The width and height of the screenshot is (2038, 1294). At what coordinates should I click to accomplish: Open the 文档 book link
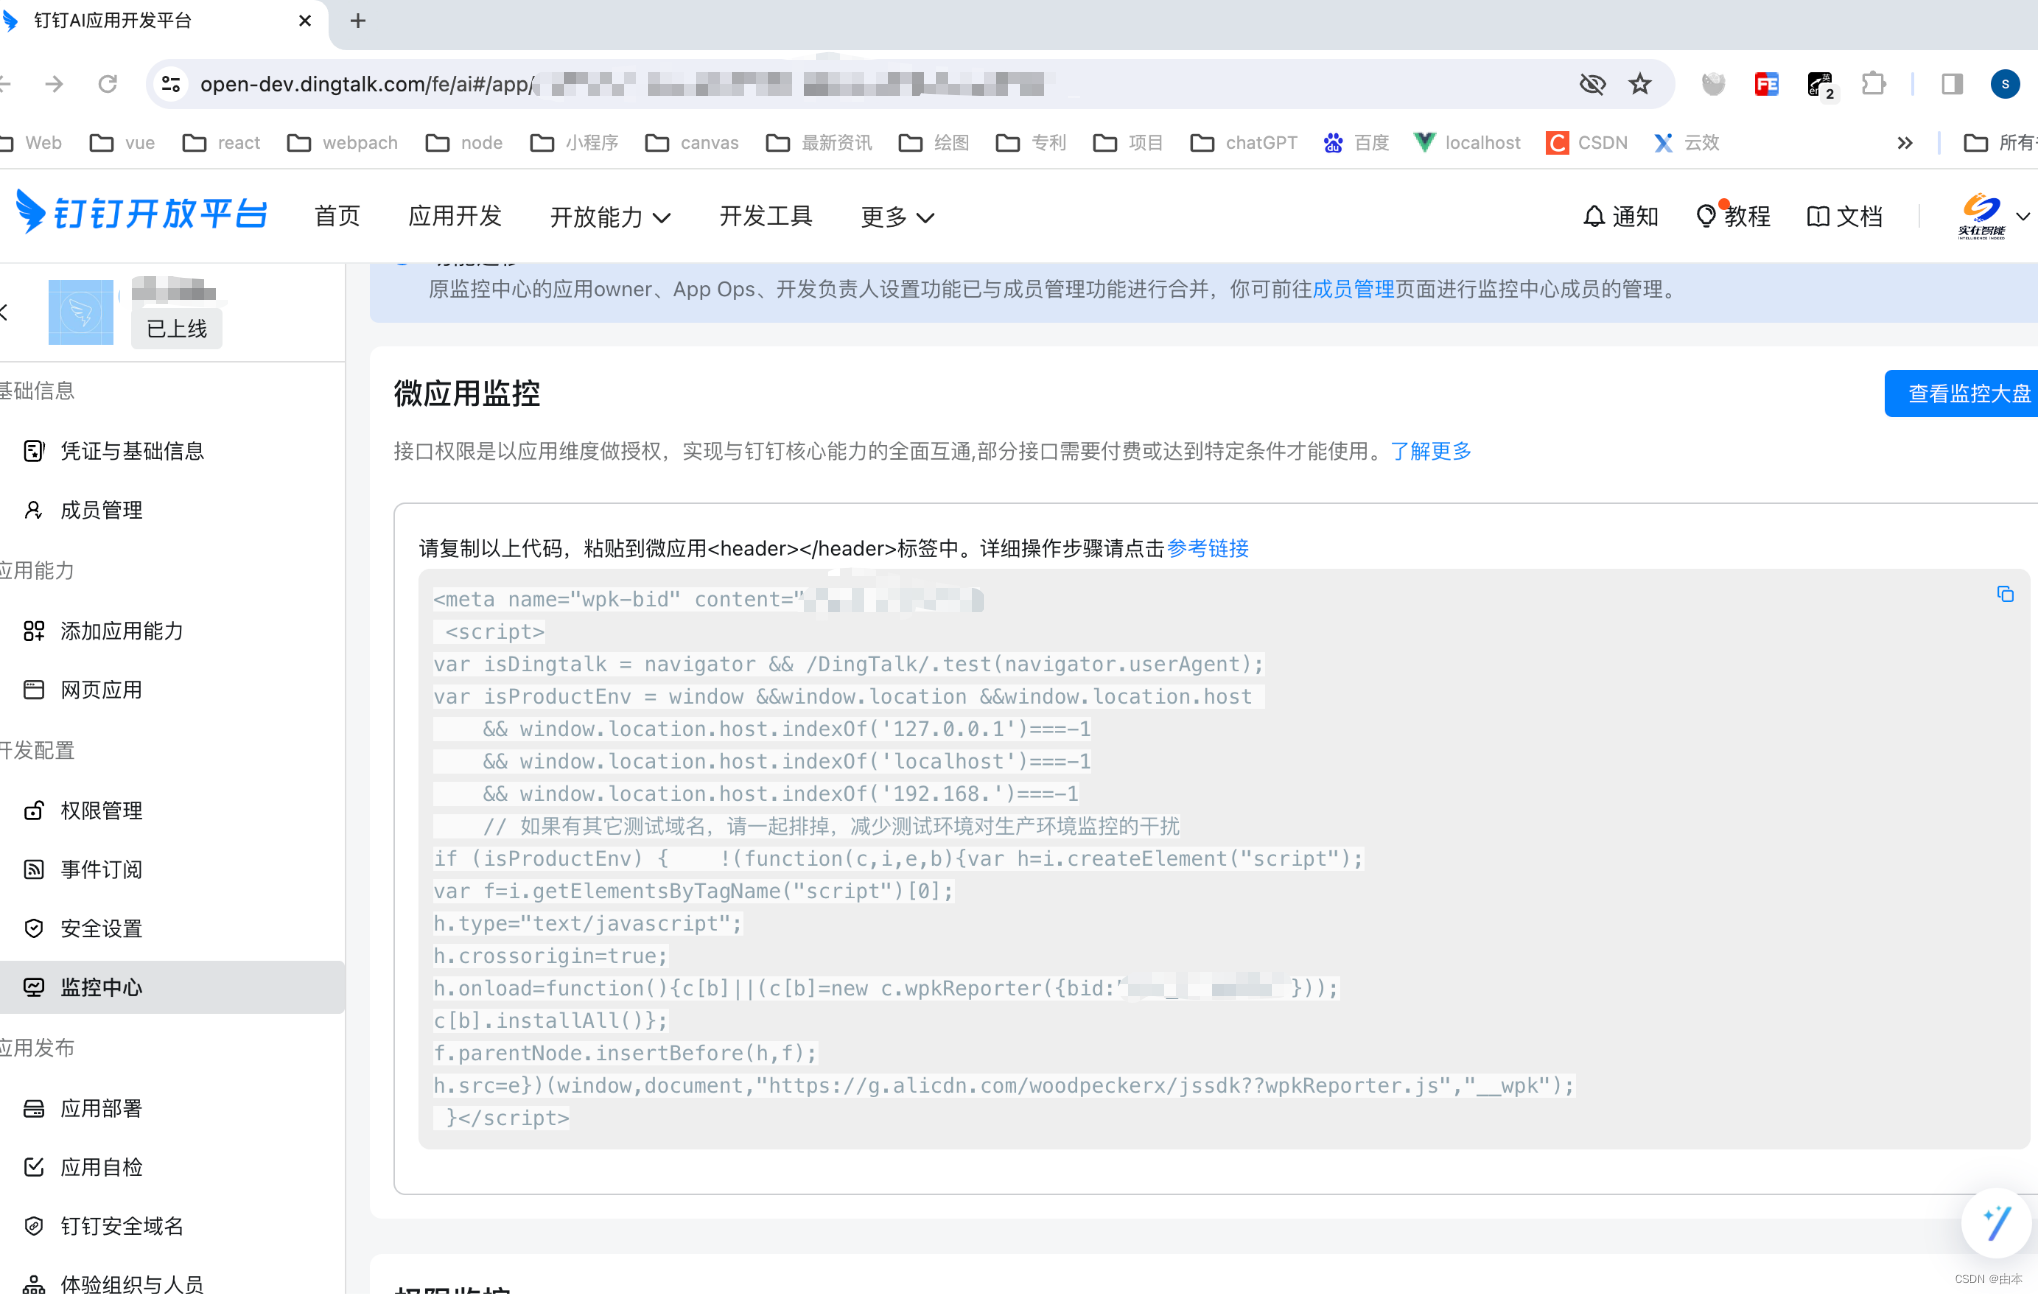click(1845, 216)
